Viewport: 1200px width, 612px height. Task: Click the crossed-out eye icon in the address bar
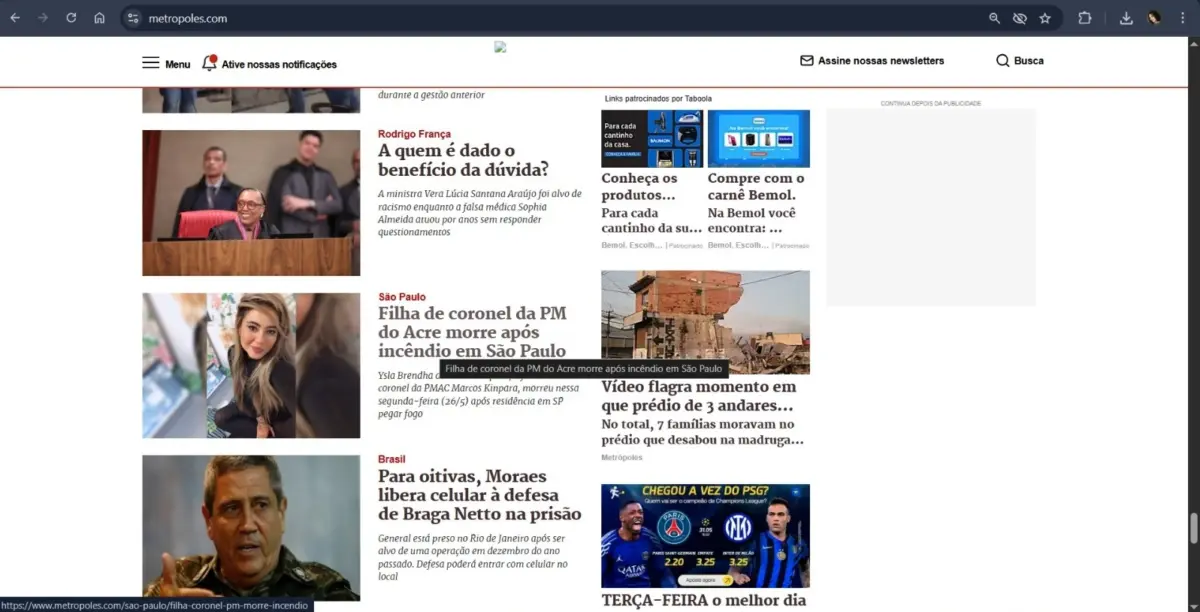pyautogui.click(x=1020, y=18)
